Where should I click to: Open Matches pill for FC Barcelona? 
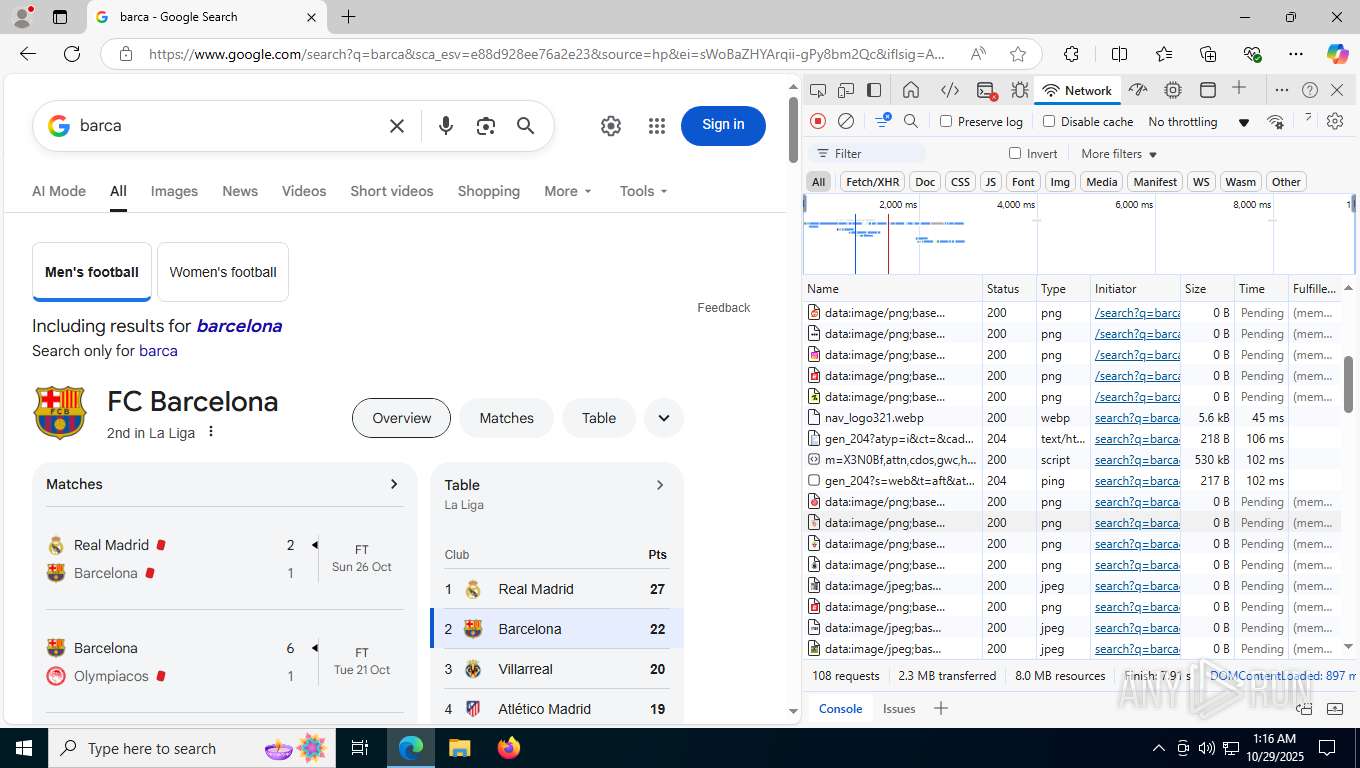coord(506,418)
